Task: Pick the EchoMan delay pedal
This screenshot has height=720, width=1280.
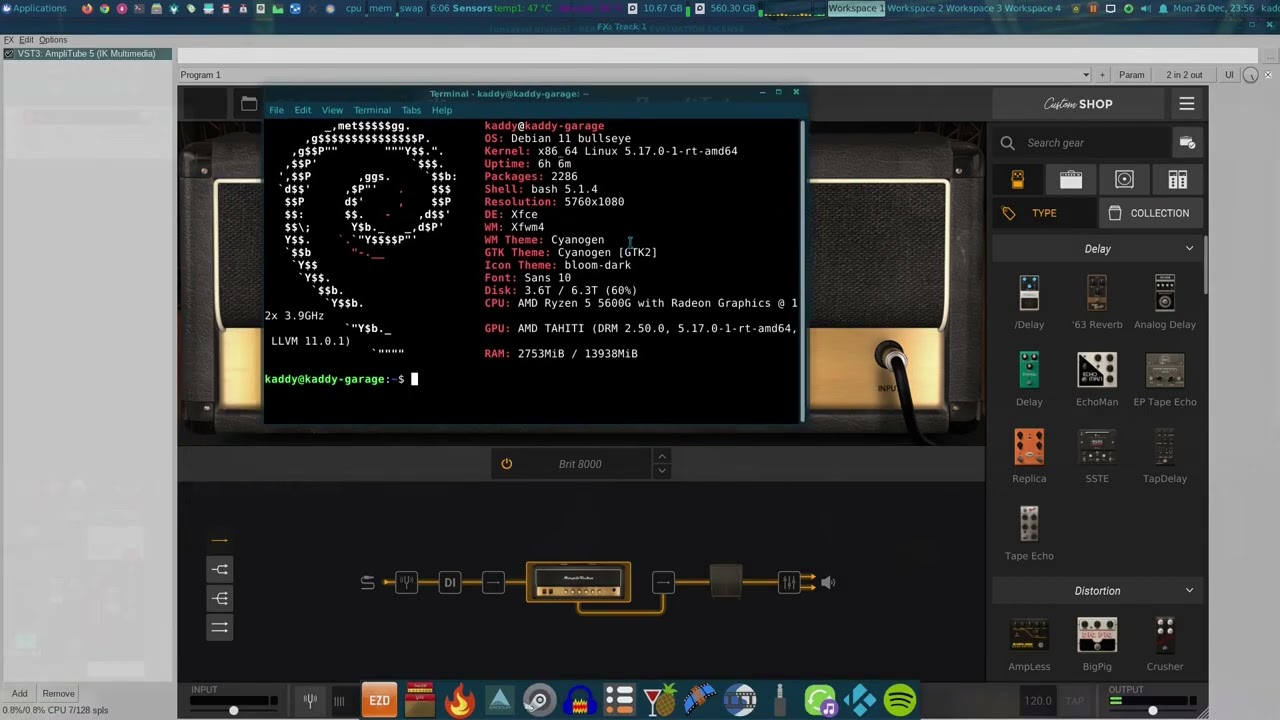Action: point(1097,369)
